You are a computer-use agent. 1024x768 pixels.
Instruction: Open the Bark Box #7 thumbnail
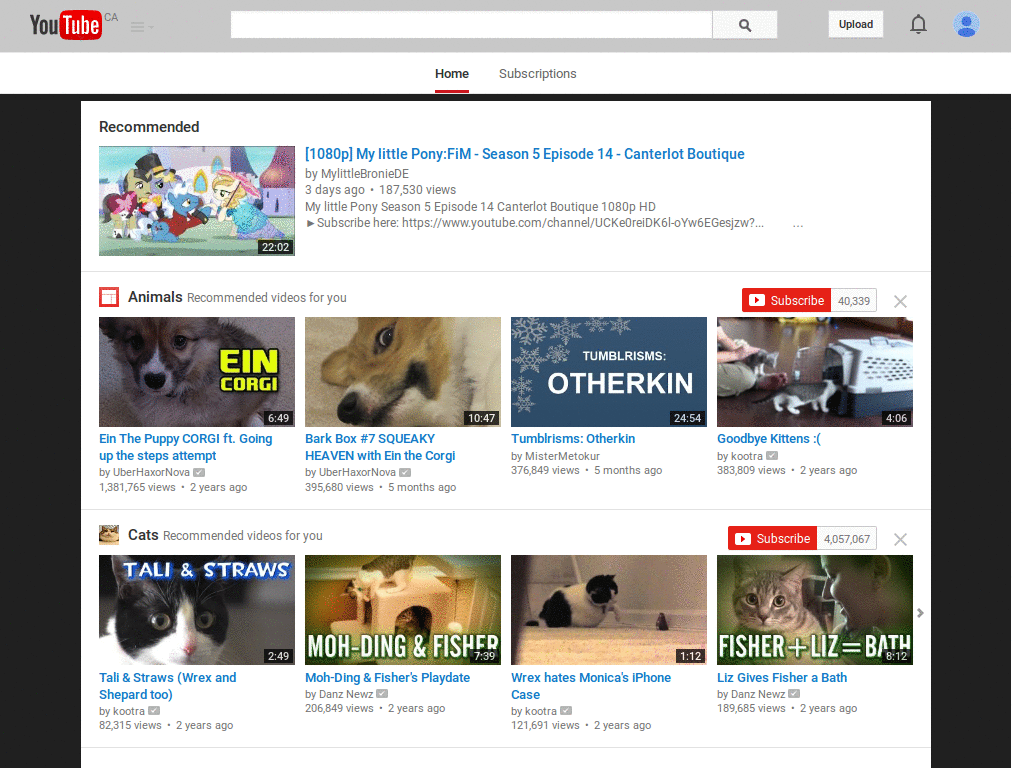[402, 372]
